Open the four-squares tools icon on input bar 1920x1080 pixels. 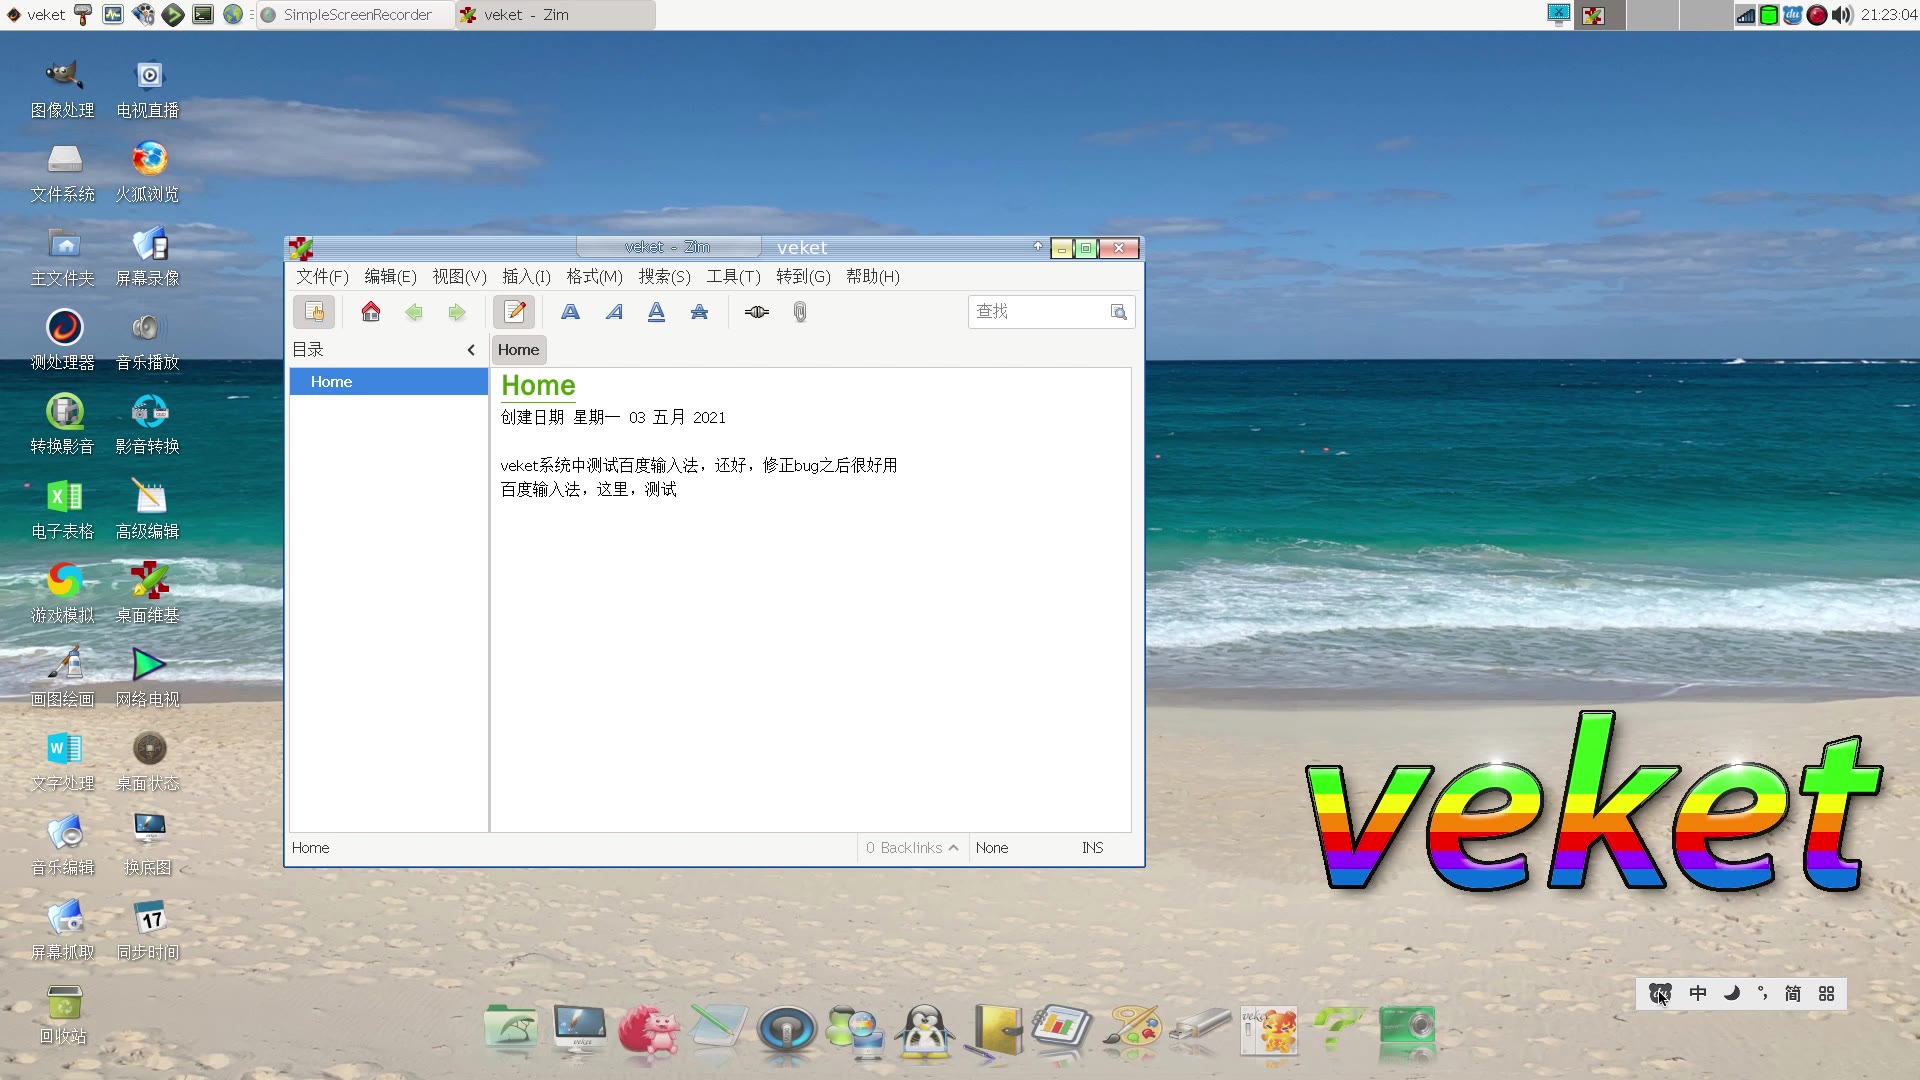pyautogui.click(x=1827, y=994)
